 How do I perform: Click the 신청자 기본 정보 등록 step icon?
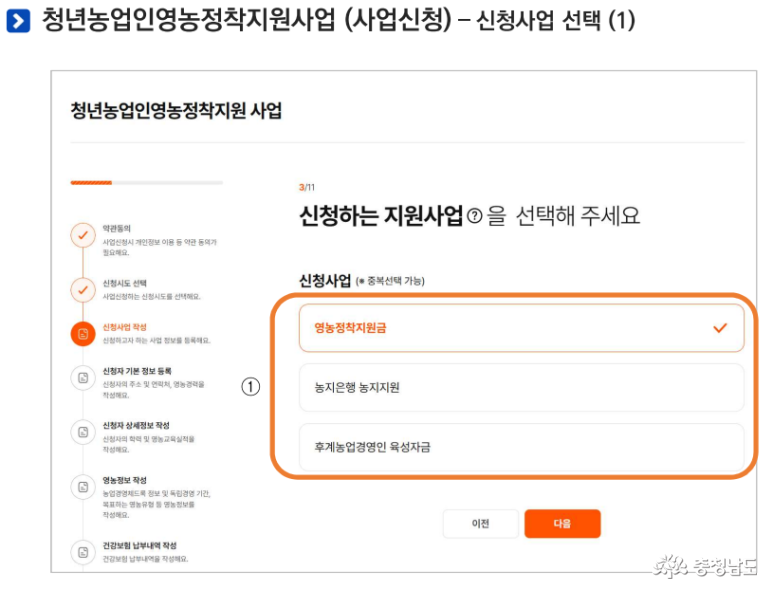point(83,378)
